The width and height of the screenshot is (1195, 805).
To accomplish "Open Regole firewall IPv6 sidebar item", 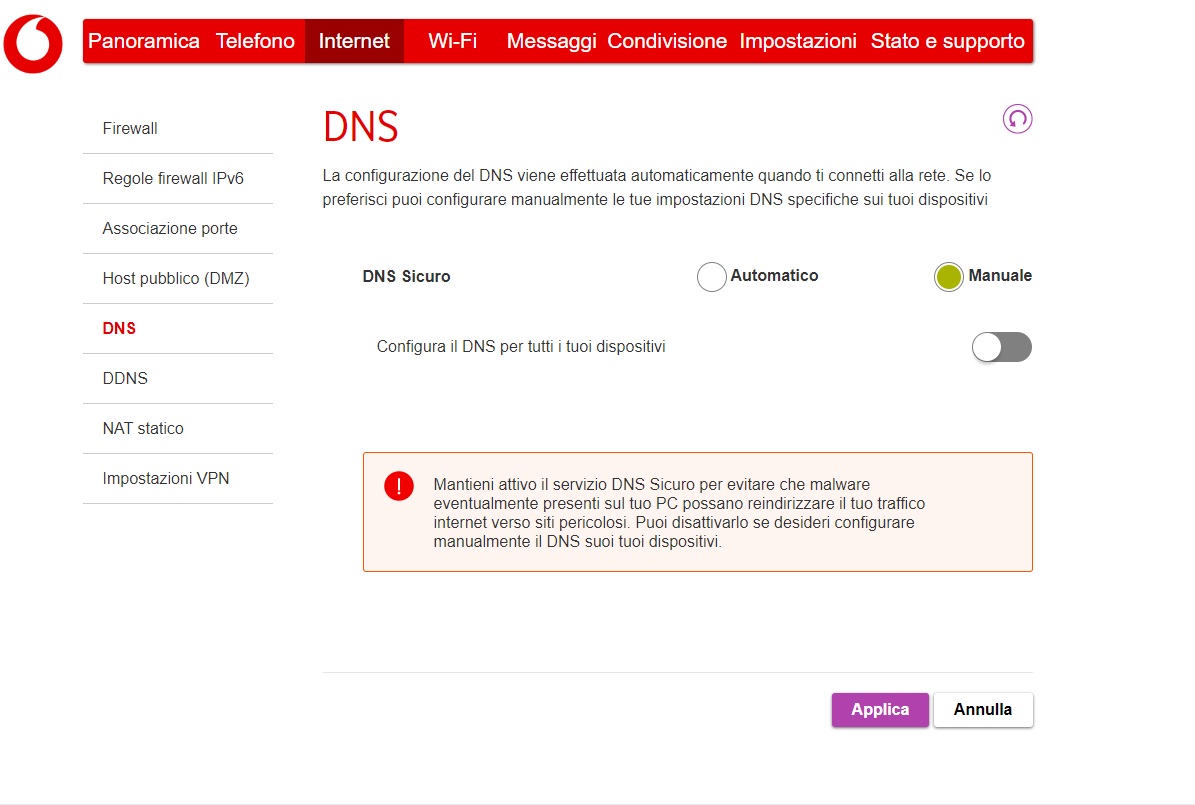I will (x=178, y=178).
